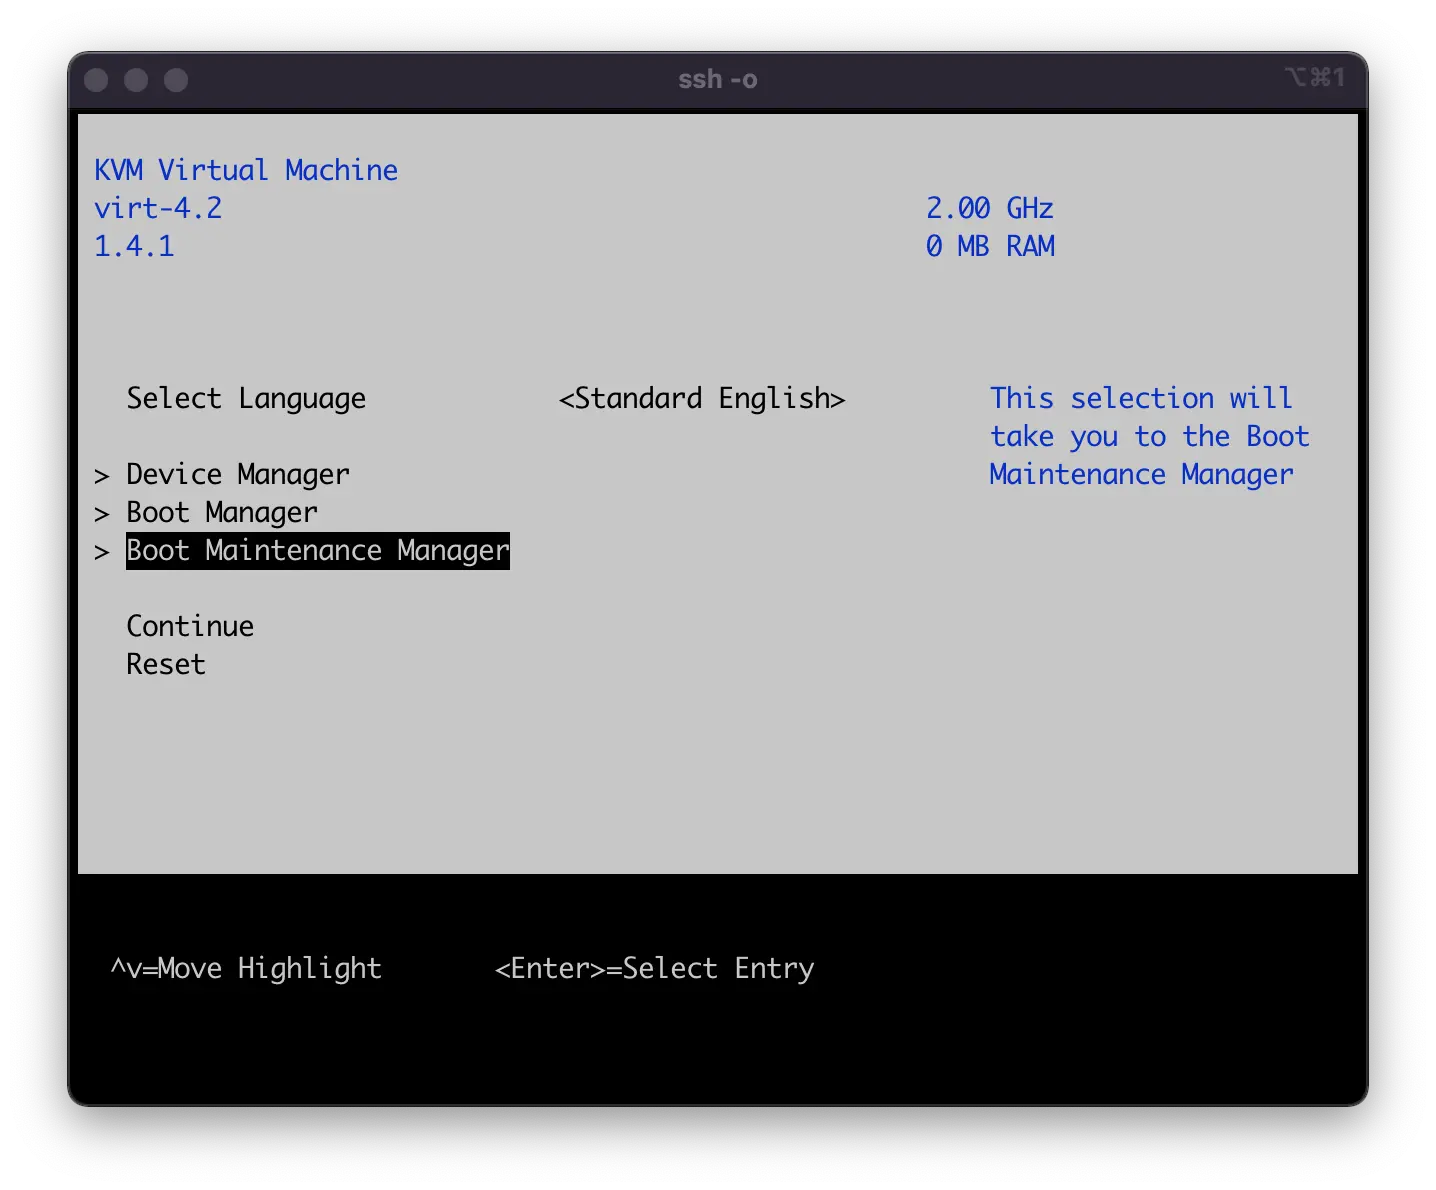Click the highlighted Boot Maintenance Manager entry
The height and width of the screenshot is (1190, 1436).
point(317,551)
